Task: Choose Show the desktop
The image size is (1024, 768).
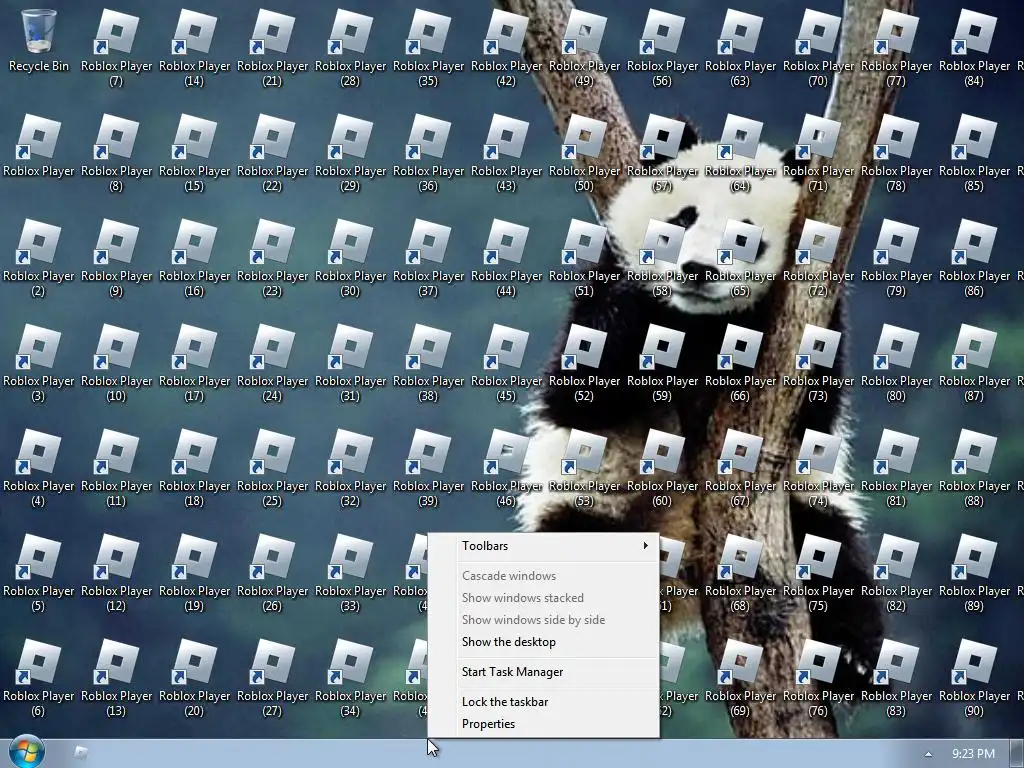Action: (543, 642)
